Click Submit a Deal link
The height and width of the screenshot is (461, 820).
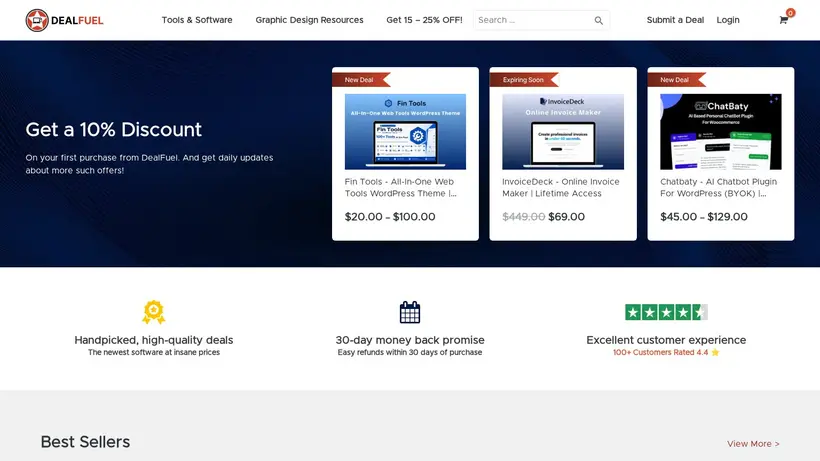tap(675, 20)
